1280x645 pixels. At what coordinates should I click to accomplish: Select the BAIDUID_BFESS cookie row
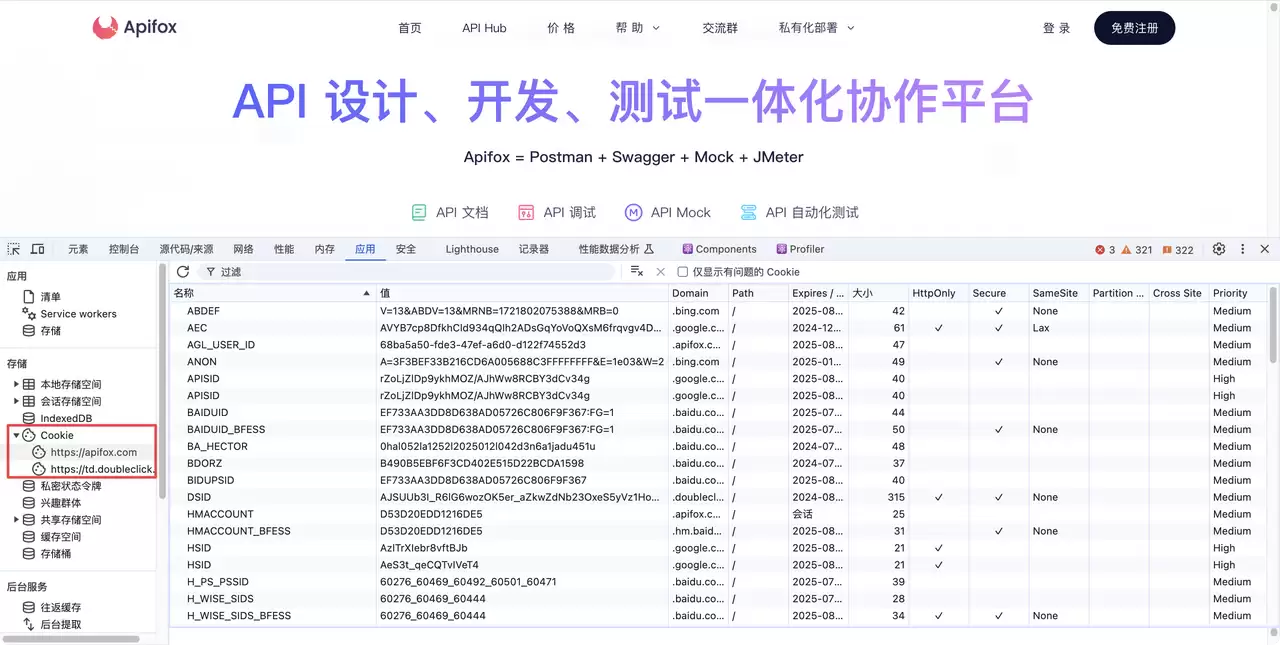coord(718,429)
